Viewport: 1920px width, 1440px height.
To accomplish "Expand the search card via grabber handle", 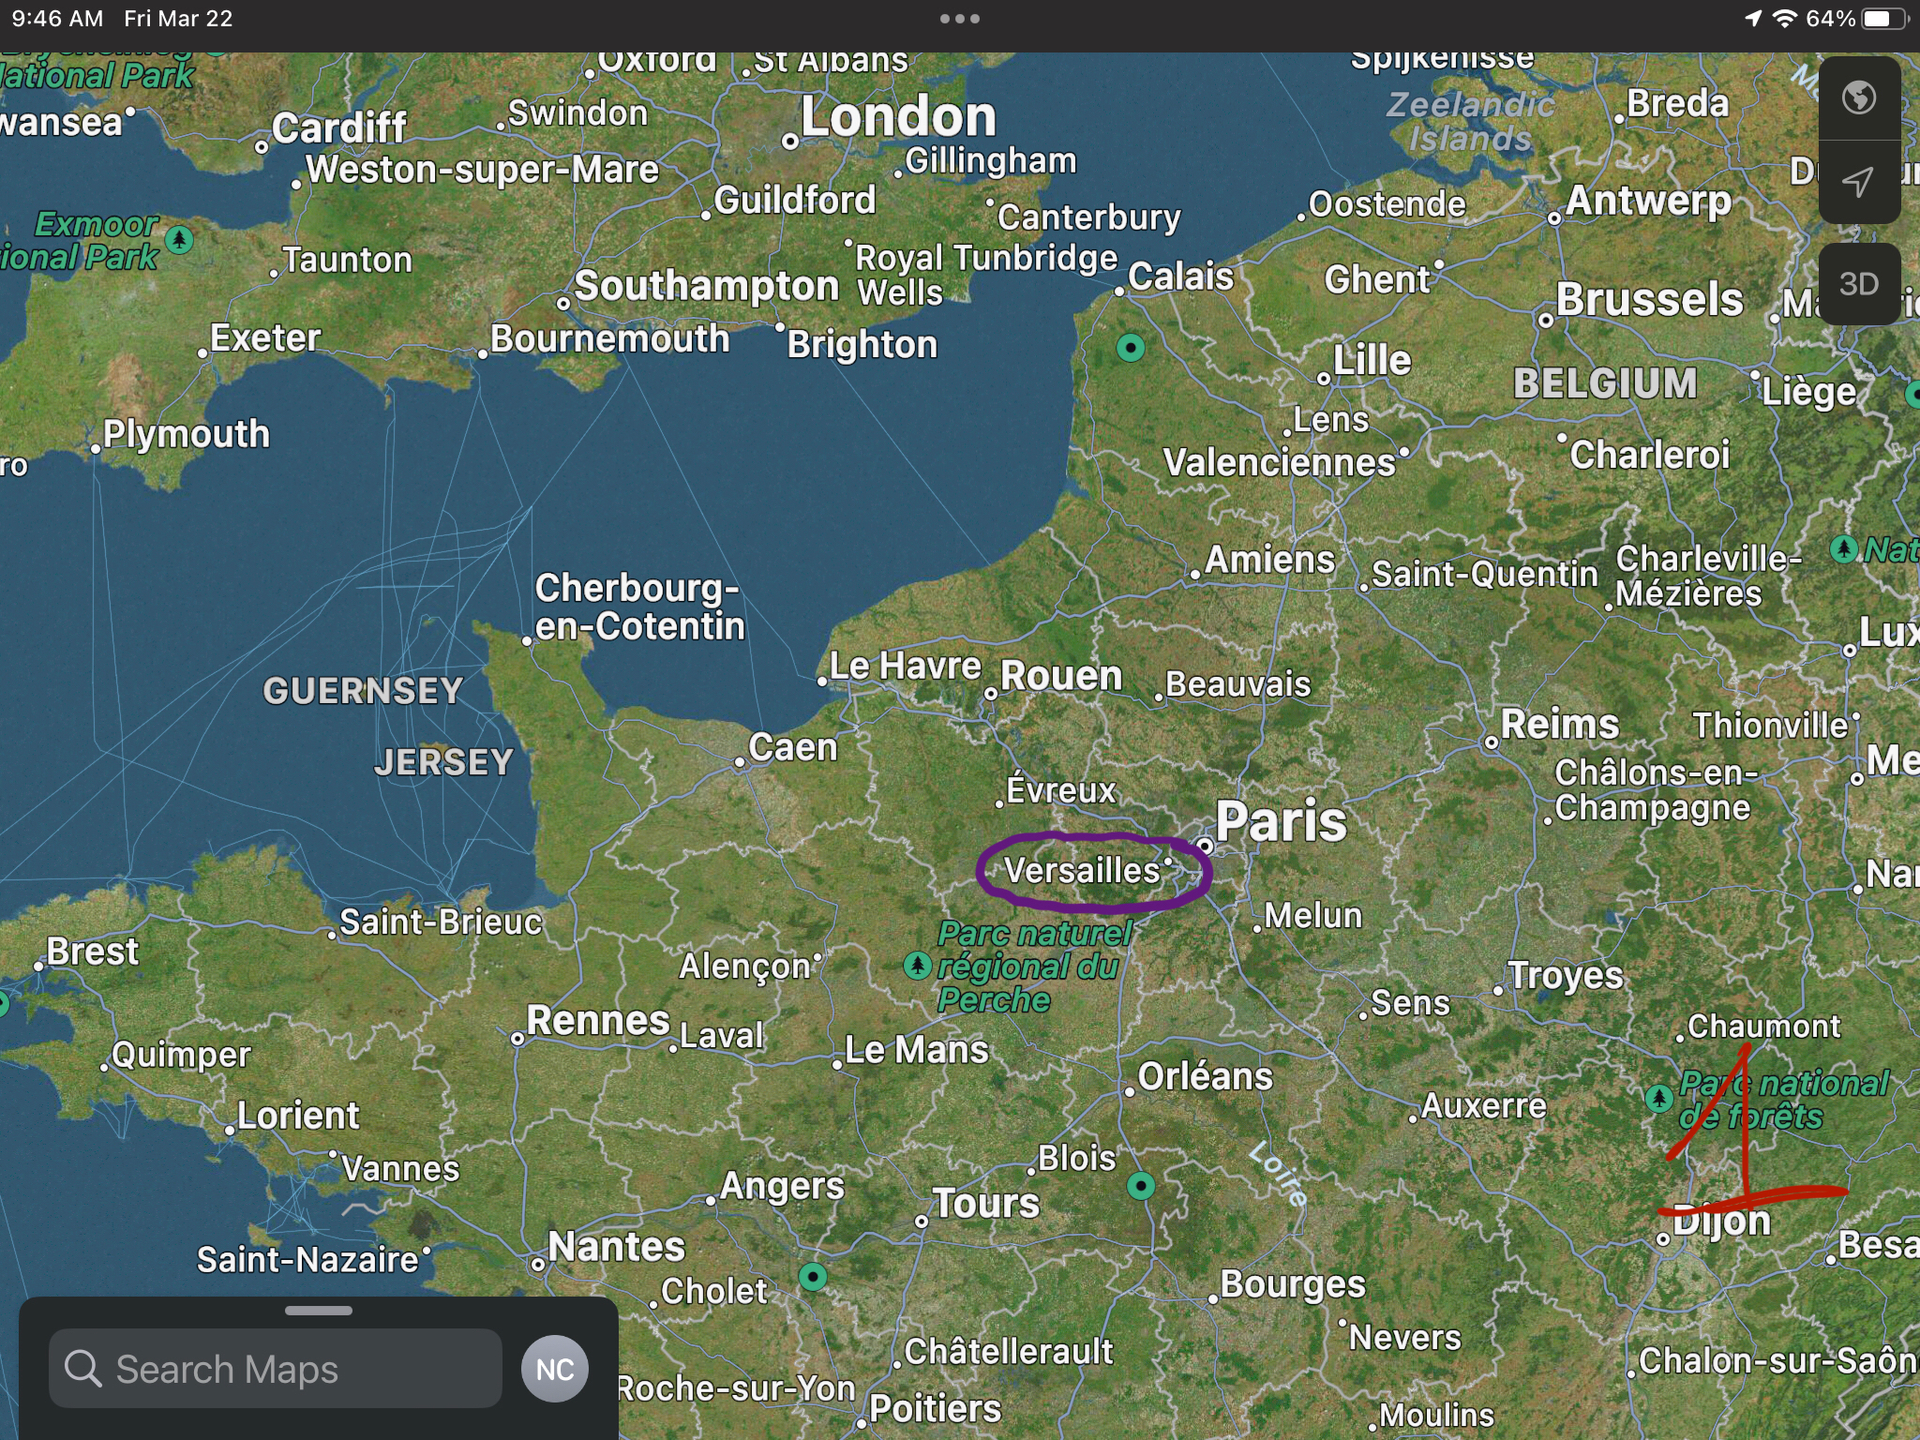I will 318,1311.
